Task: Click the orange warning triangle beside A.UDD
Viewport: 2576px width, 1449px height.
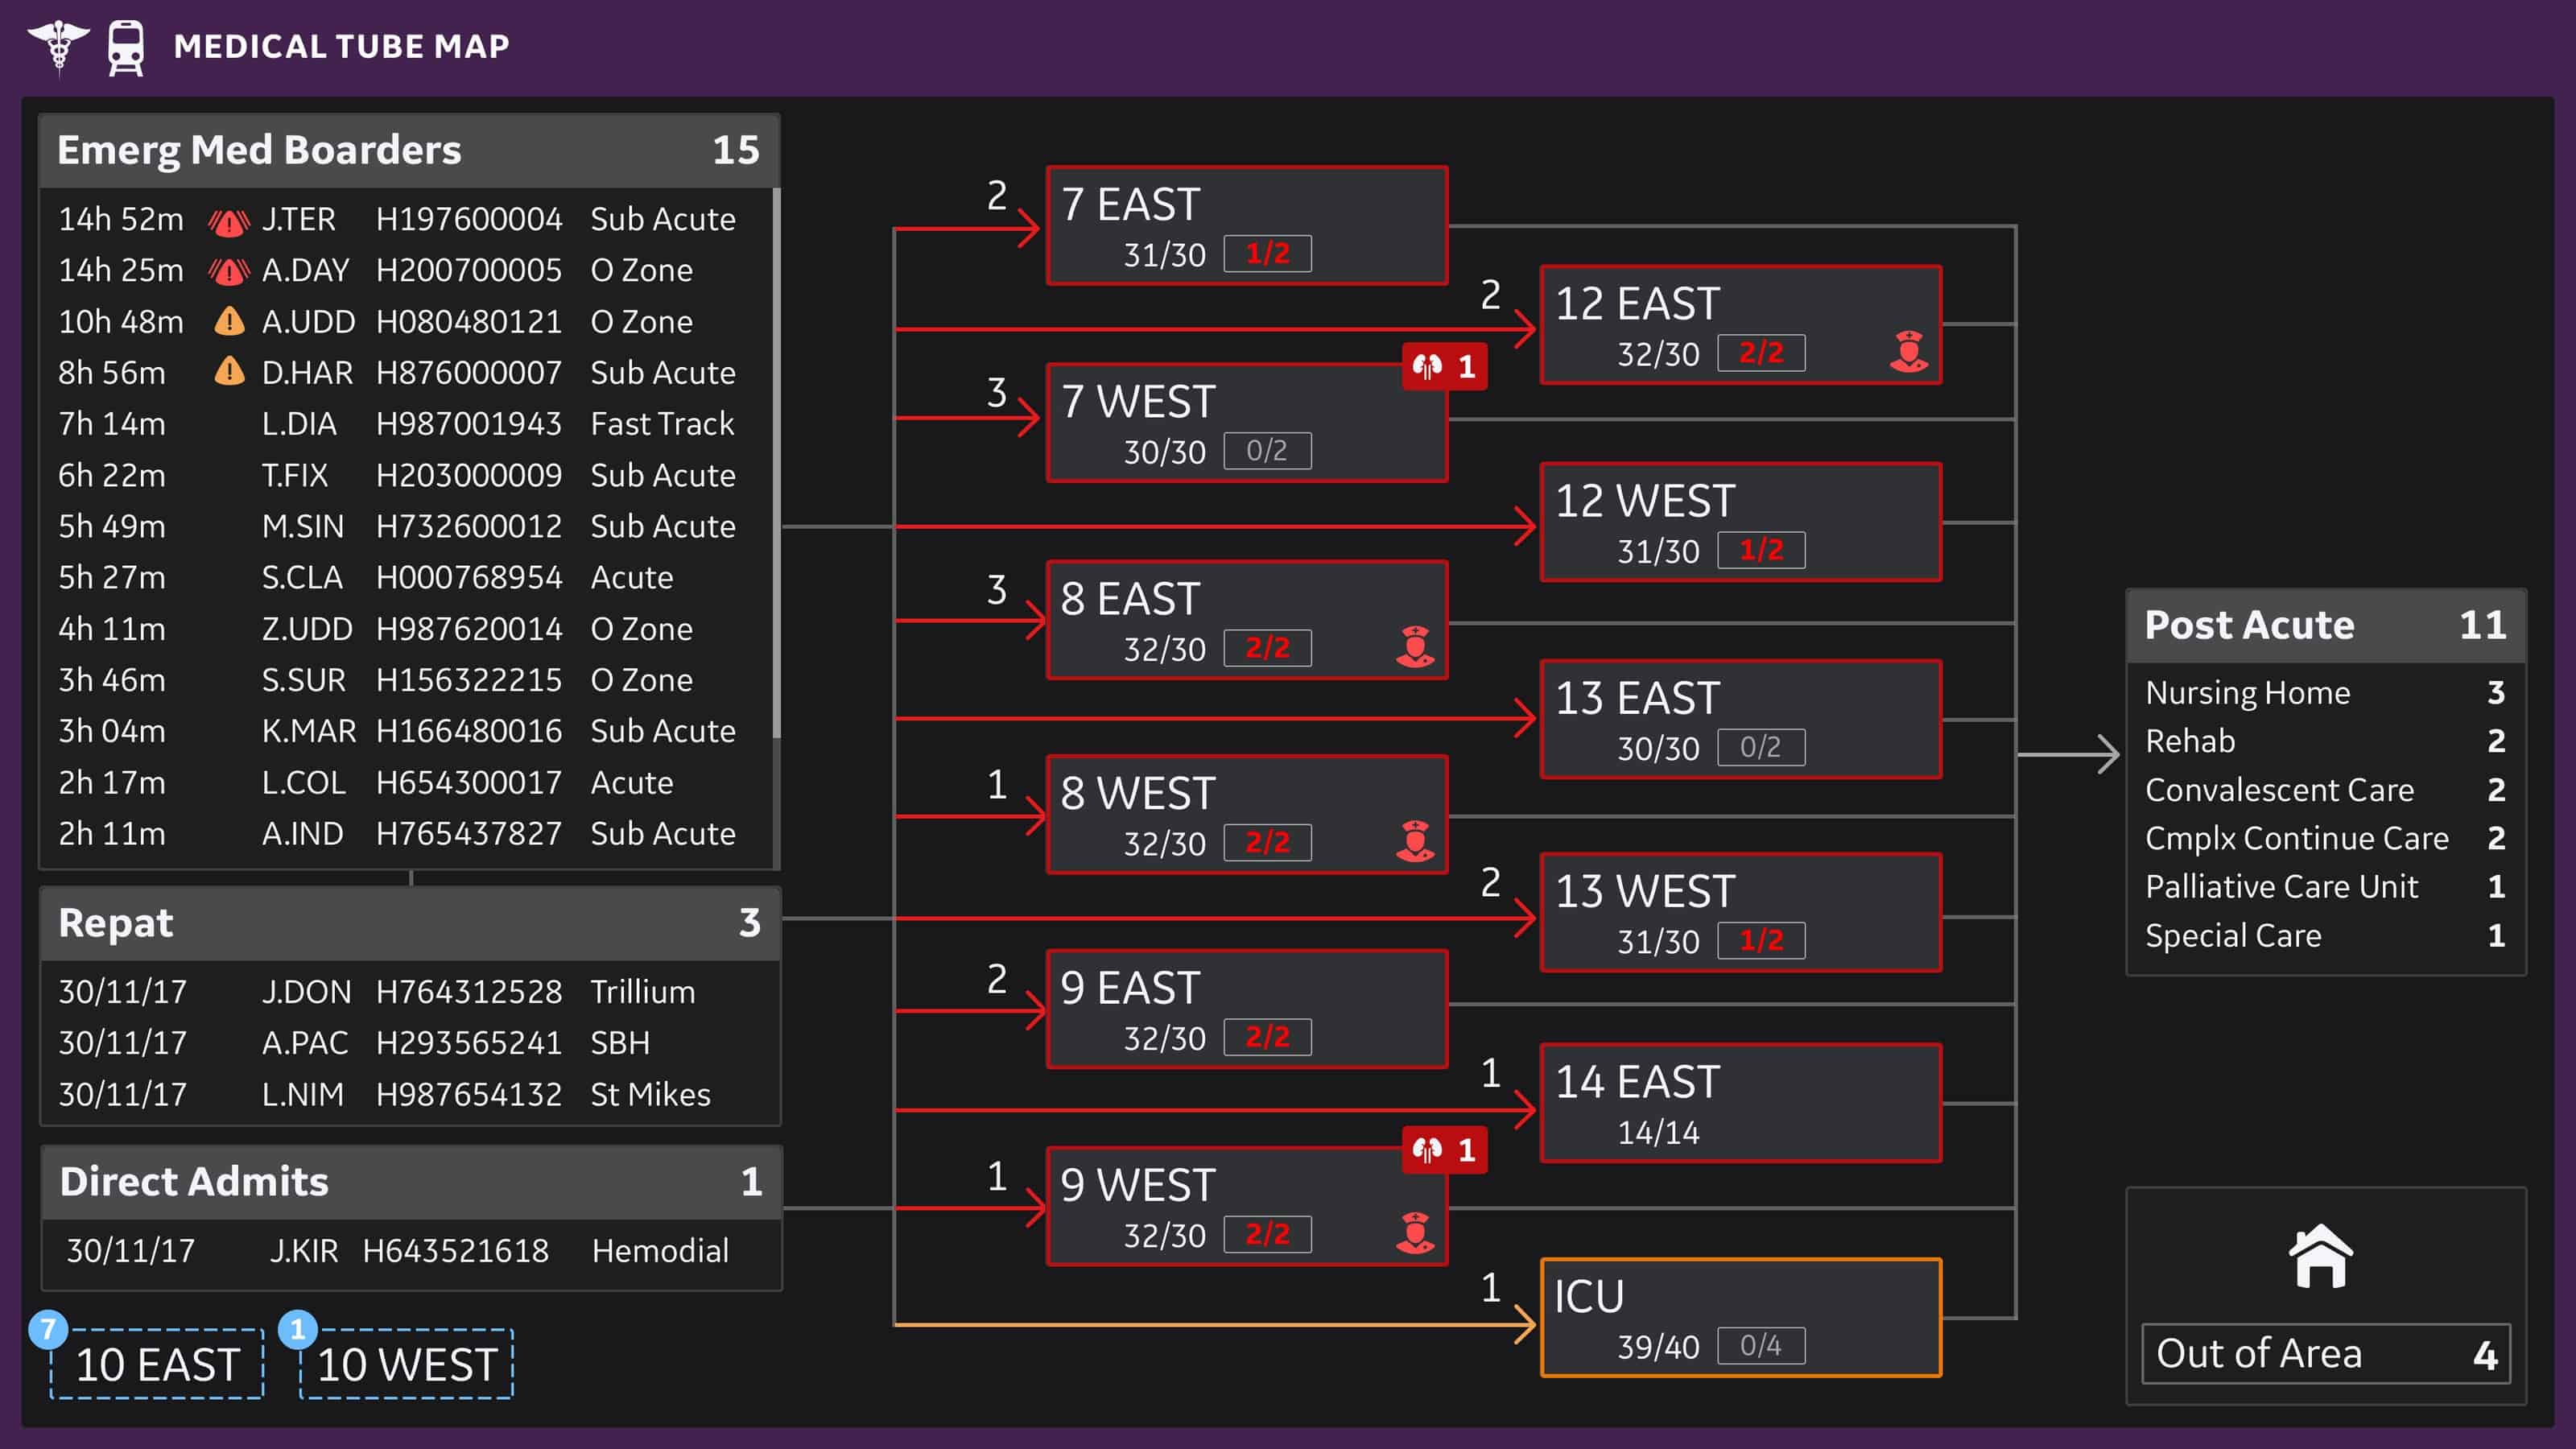Action: [x=229, y=322]
